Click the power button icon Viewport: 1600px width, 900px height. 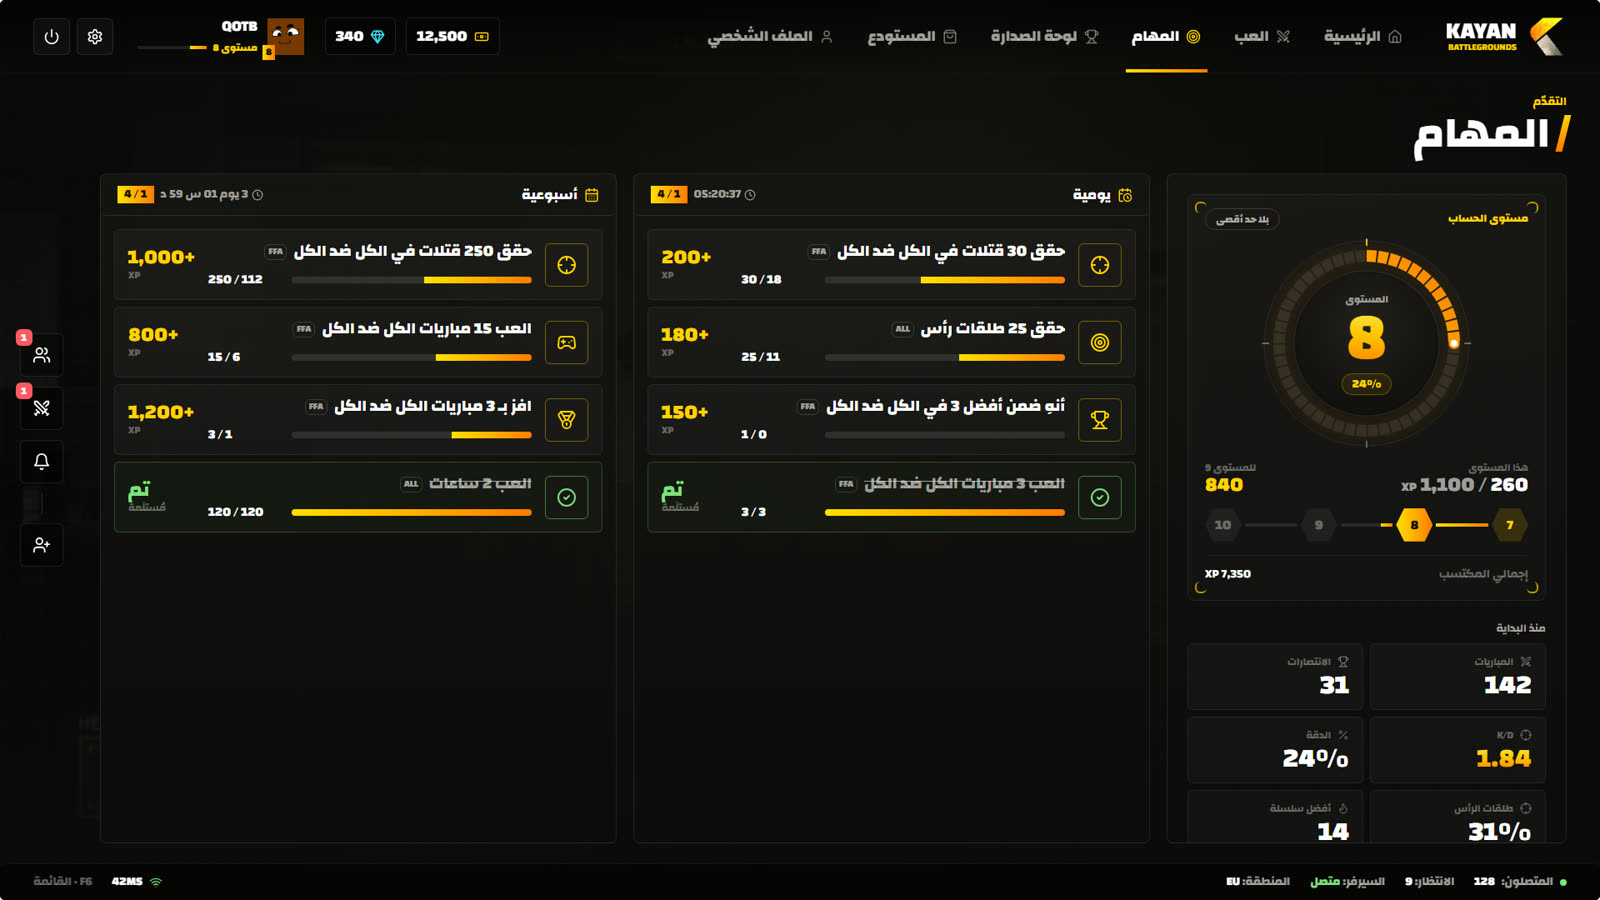tap(51, 37)
